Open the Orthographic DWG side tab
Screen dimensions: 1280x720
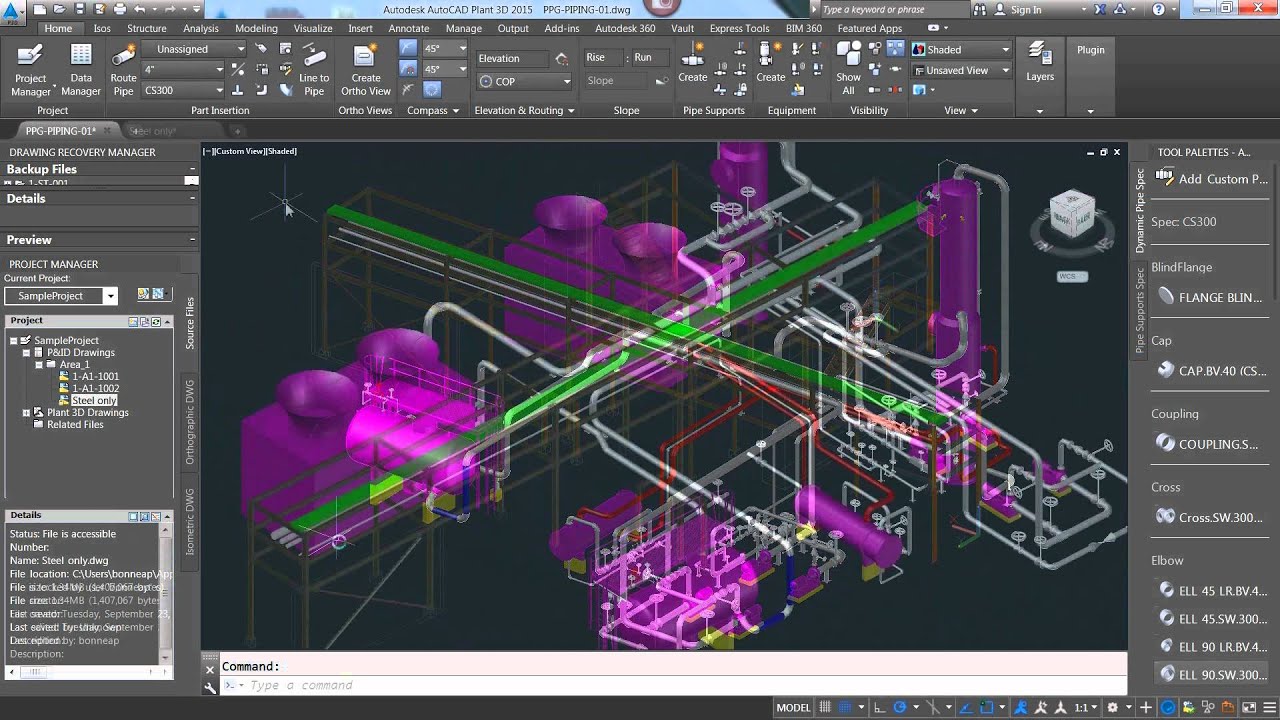pyautogui.click(x=190, y=421)
